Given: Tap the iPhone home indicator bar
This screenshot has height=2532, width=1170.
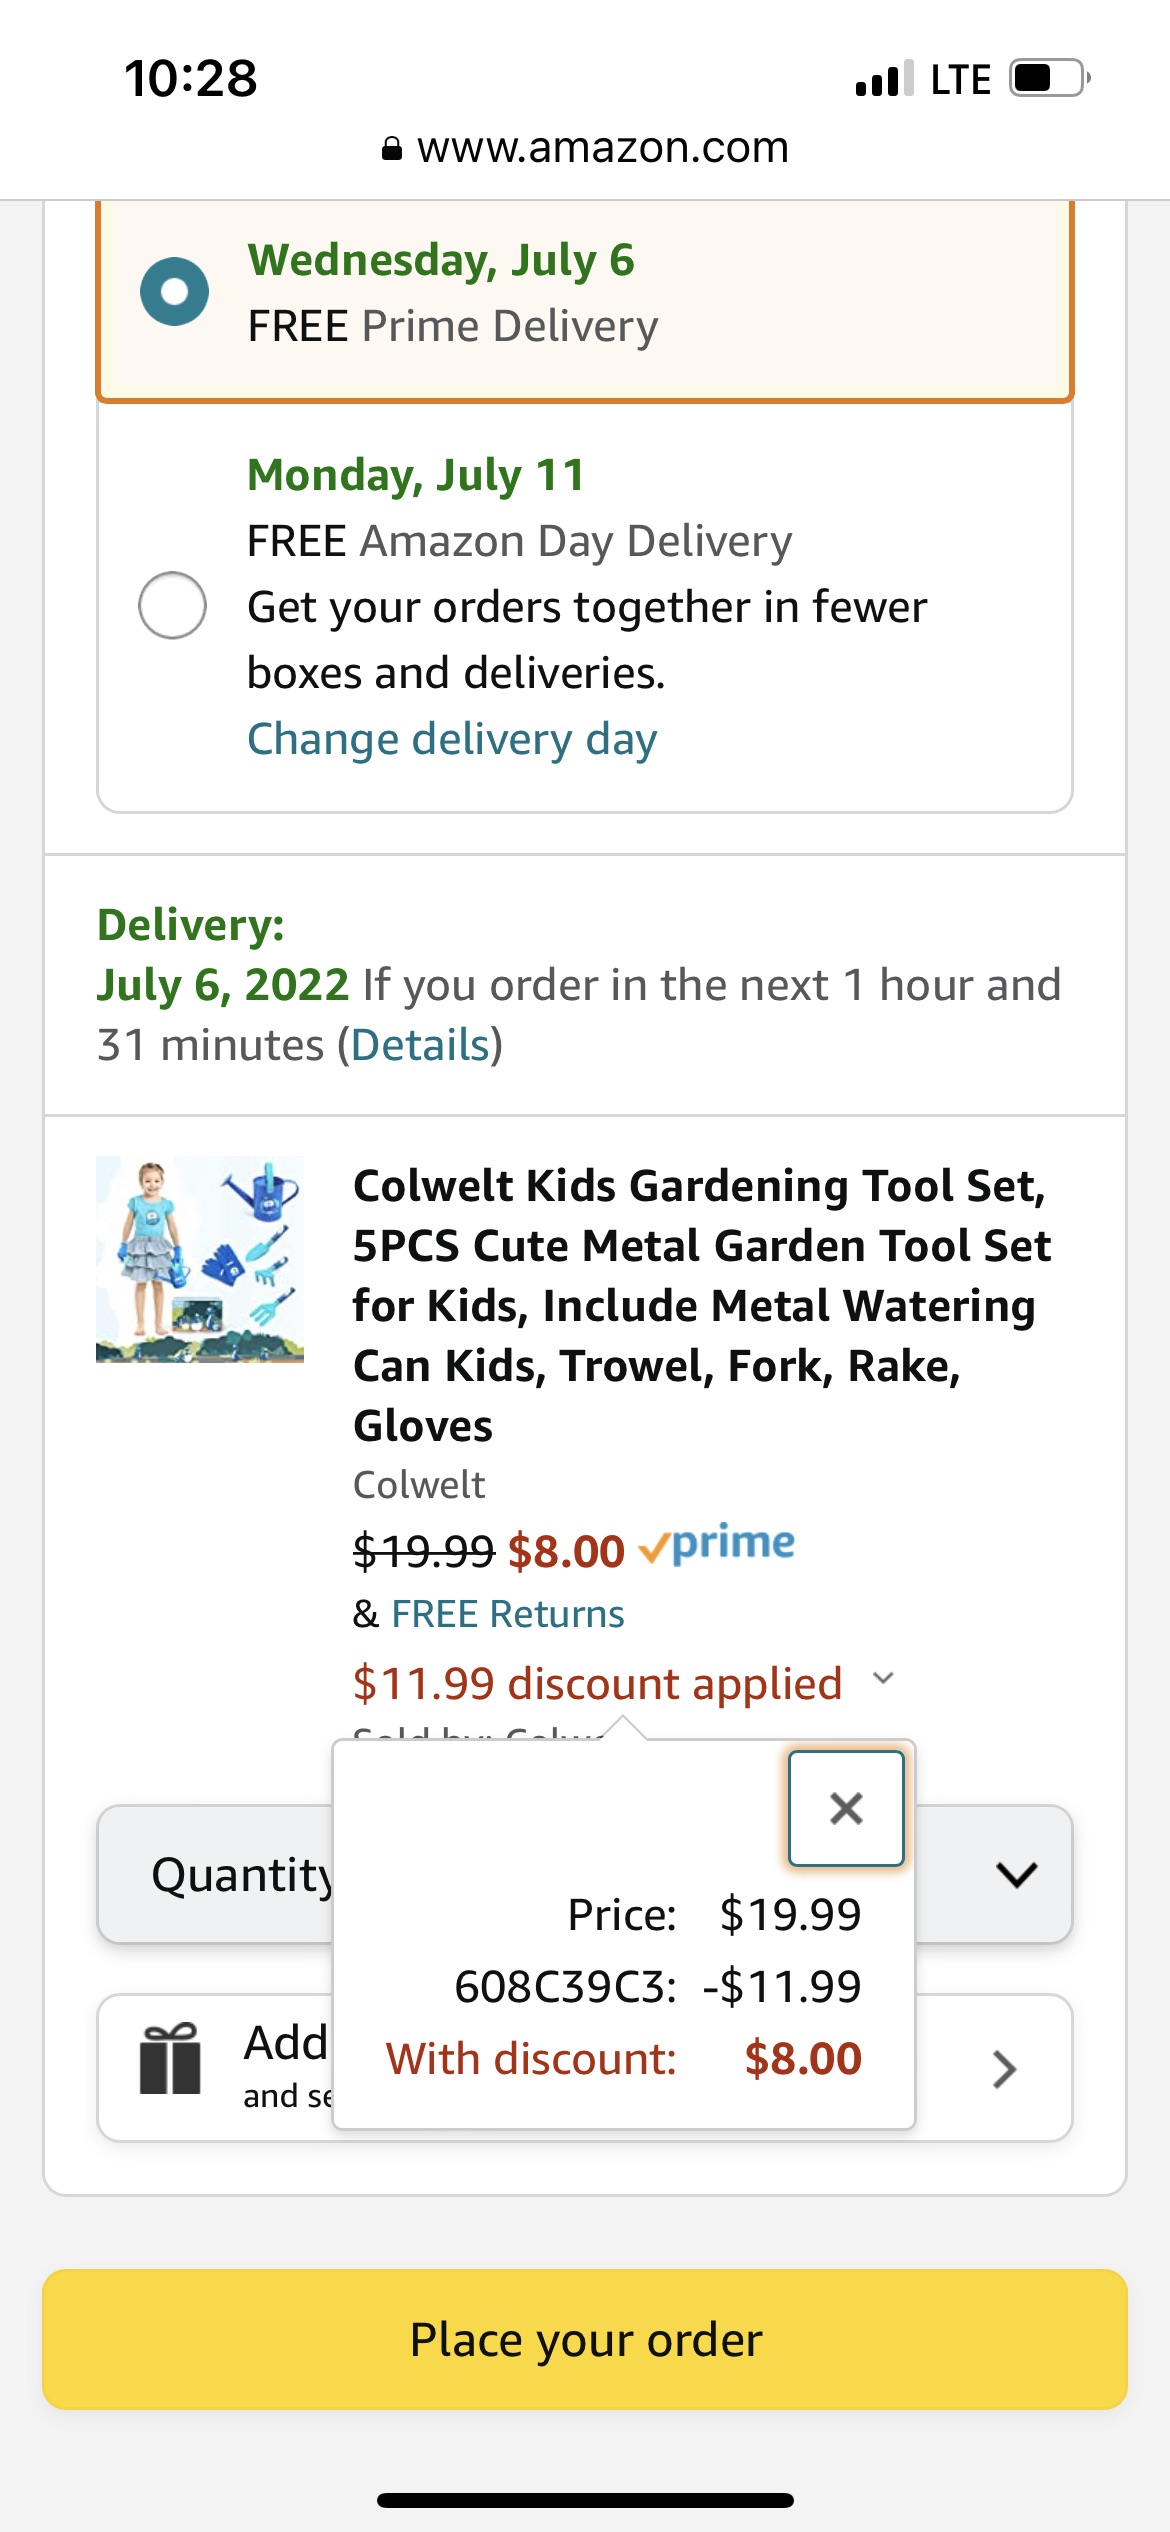Looking at the screenshot, I should tap(585, 2500).
